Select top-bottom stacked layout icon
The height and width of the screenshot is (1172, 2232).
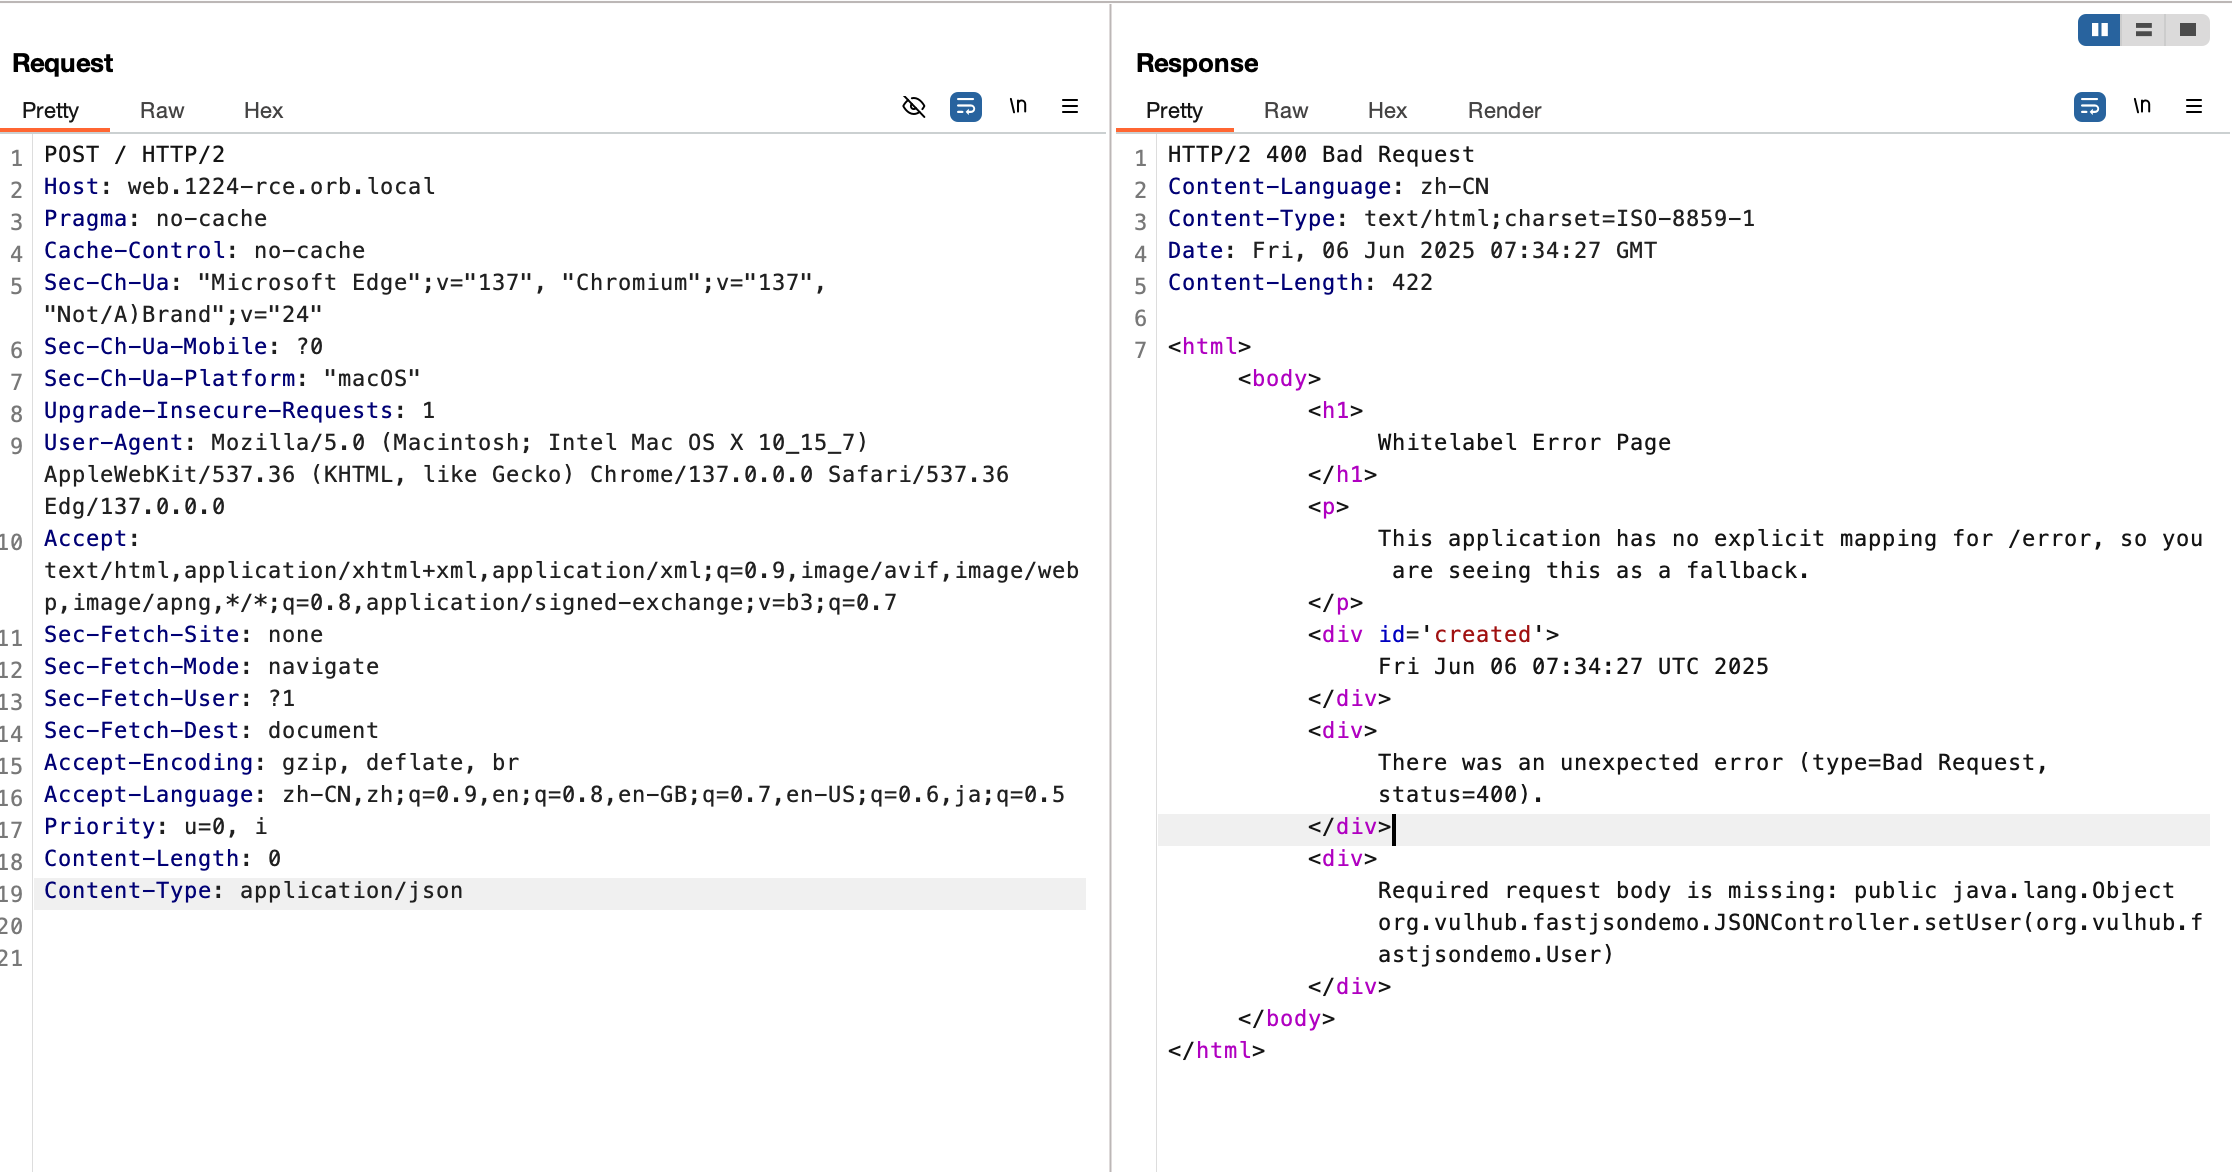tap(2143, 30)
